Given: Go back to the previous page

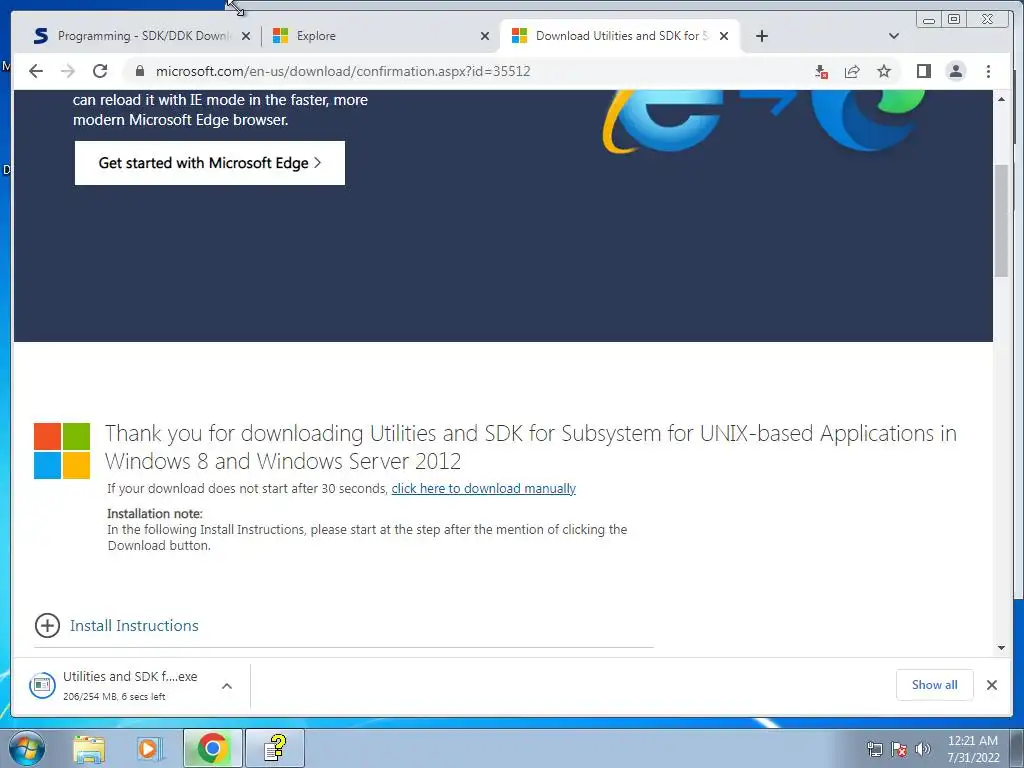Looking at the screenshot, I should [x=36, y=71].
